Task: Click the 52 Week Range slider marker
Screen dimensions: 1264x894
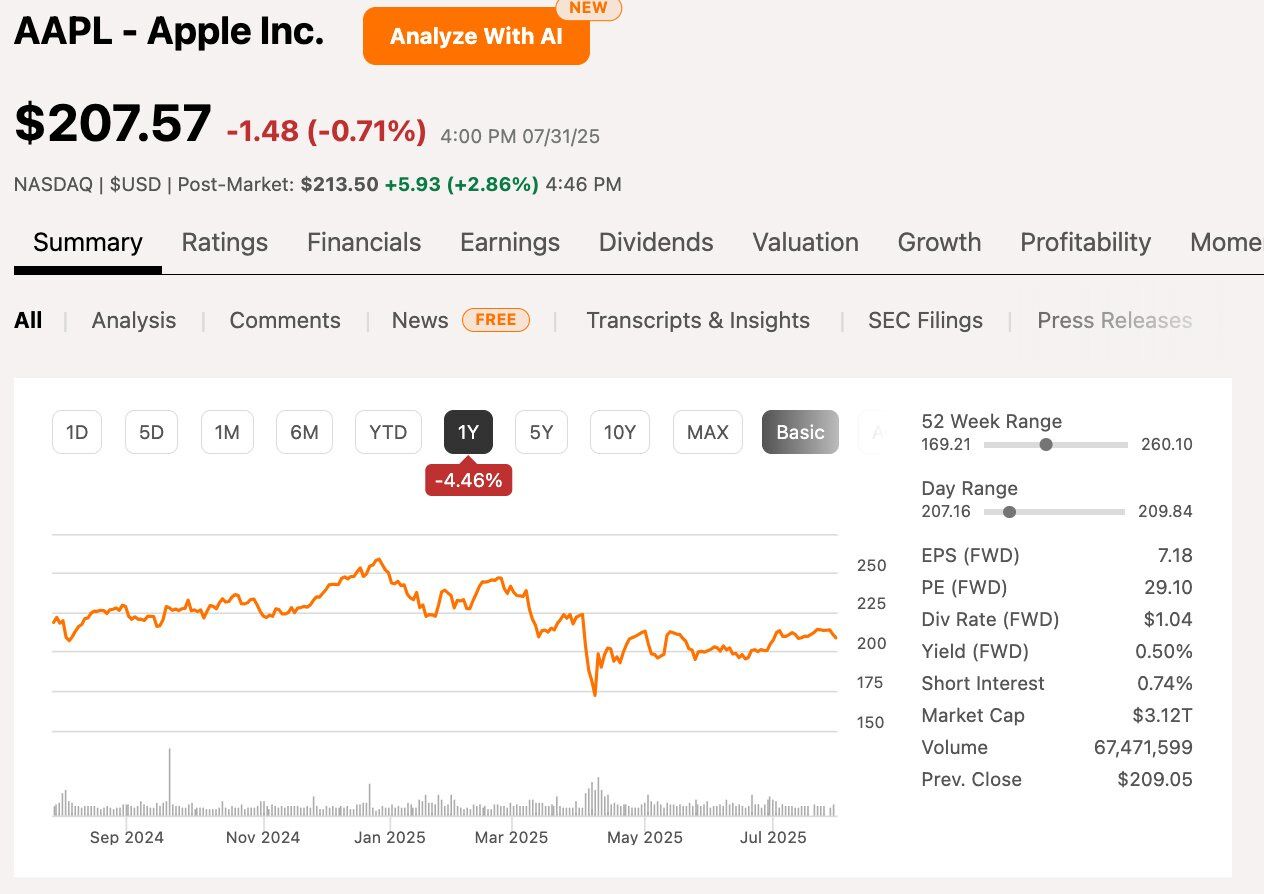Action: coord(1046,445)
